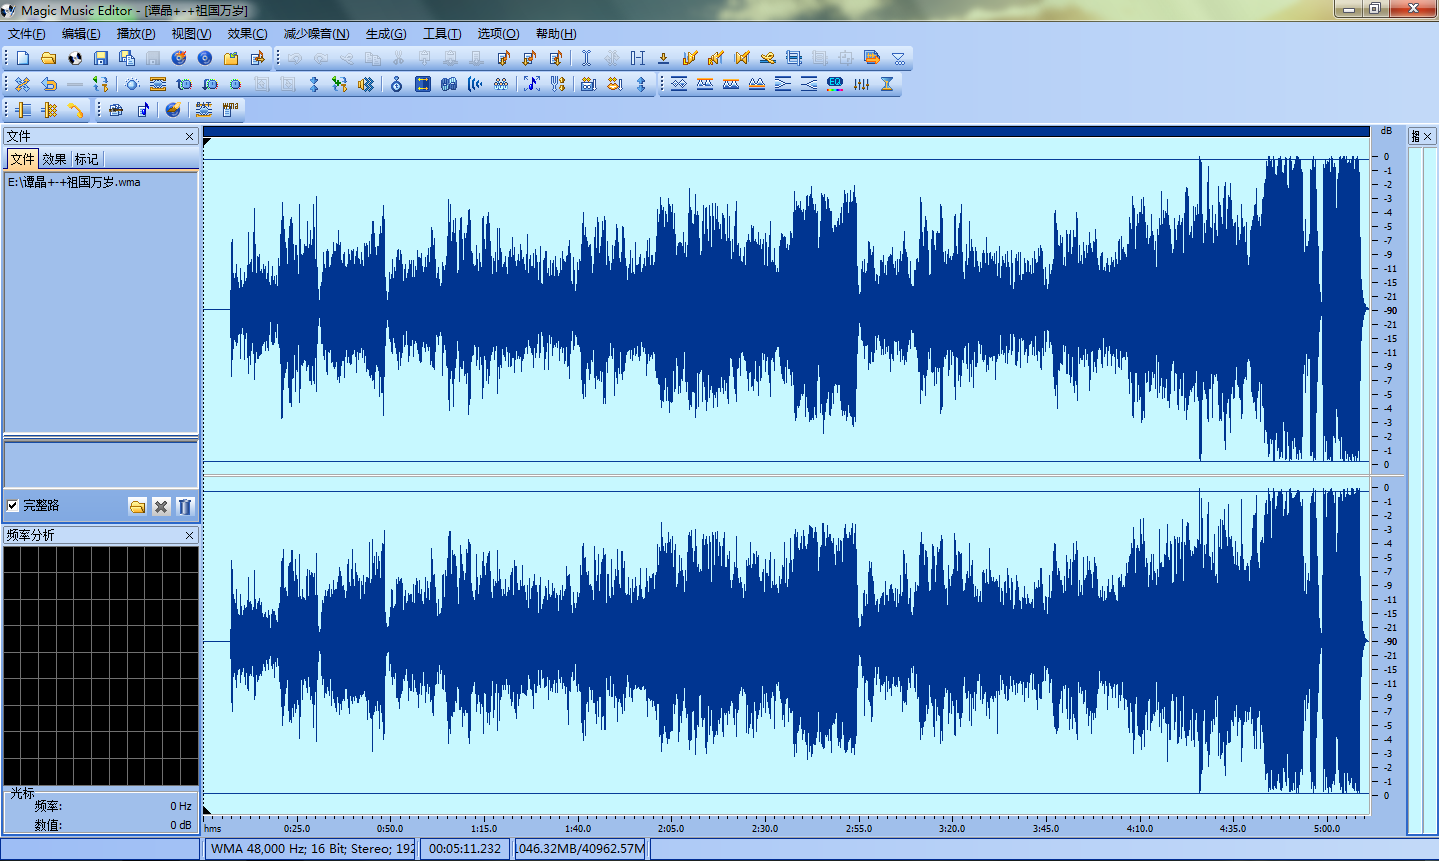Close the level meter panel on right
The image size is (1439, 861).
(x=1428, y=136)
